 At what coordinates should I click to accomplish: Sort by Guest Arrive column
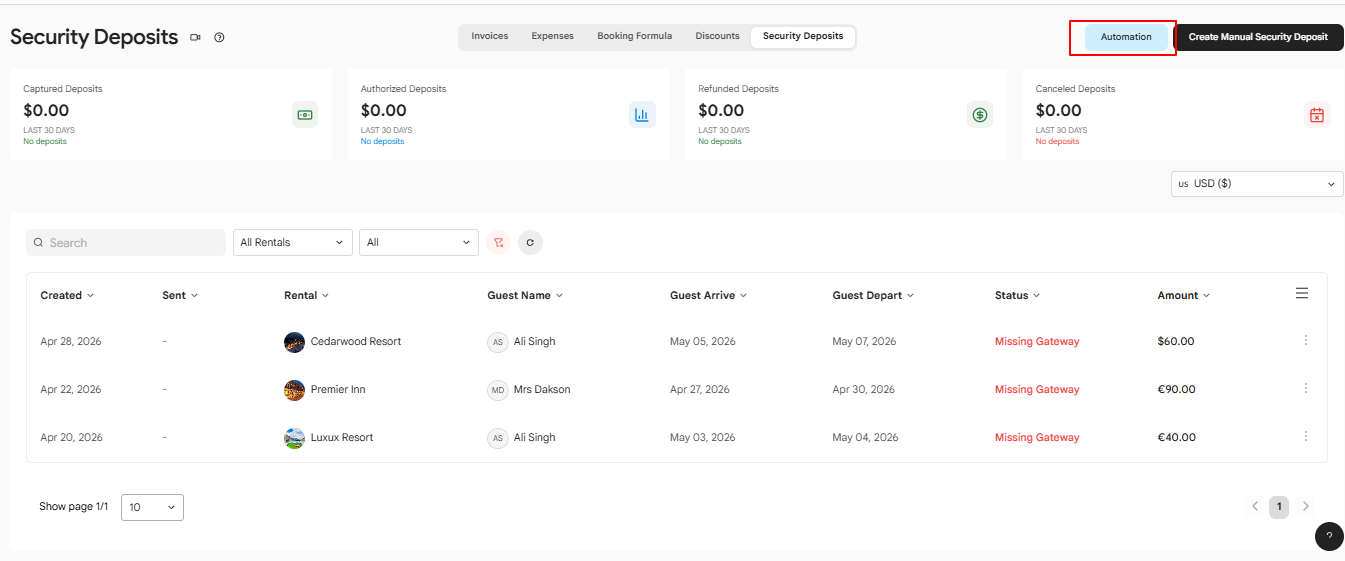[x=708, y=295]
